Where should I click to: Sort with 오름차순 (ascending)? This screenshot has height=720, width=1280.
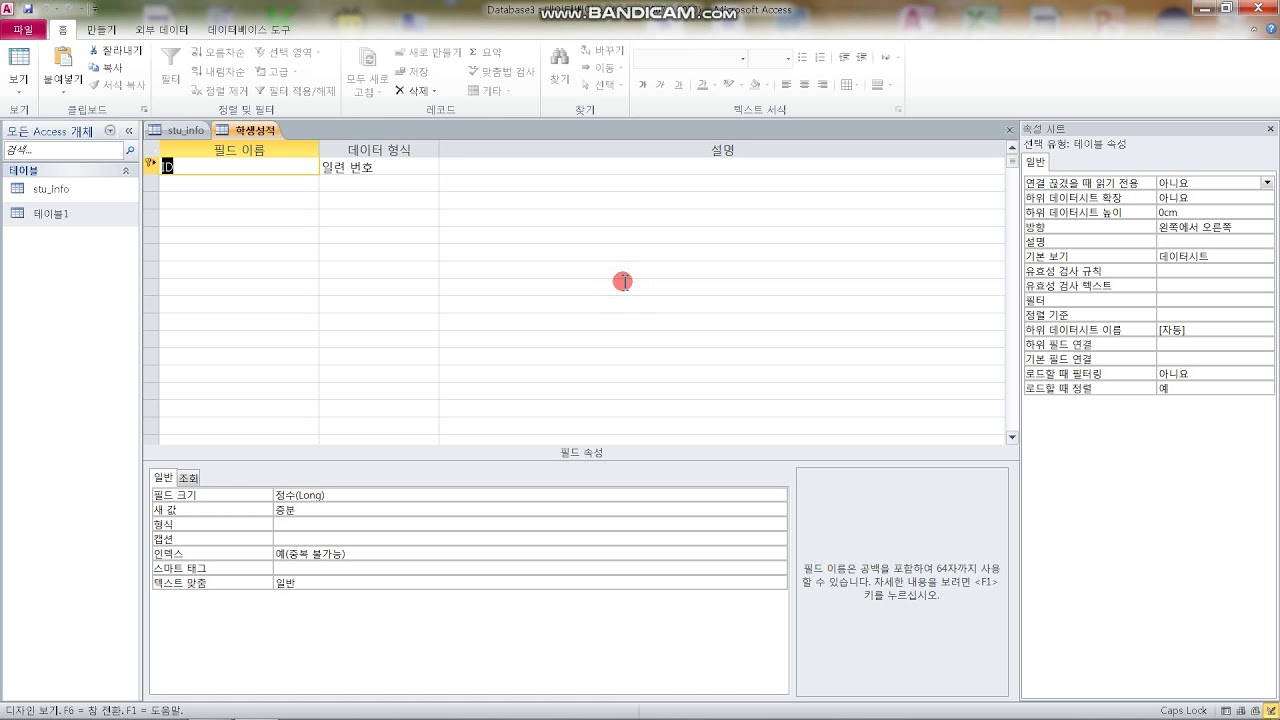click(218, 52)
